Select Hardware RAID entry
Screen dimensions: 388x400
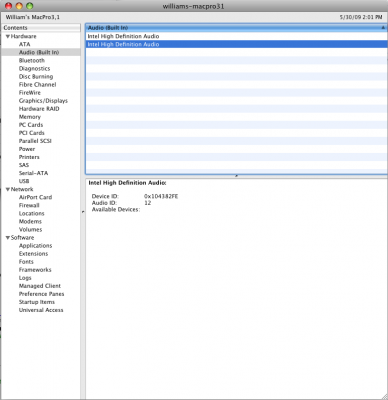tap(39, 109)
